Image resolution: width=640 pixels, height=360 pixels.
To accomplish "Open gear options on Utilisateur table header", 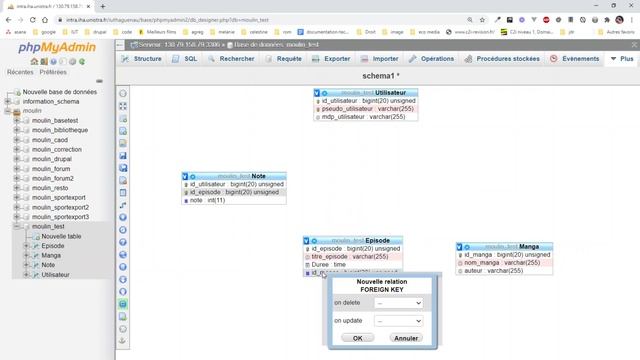I will coord(324,93).
